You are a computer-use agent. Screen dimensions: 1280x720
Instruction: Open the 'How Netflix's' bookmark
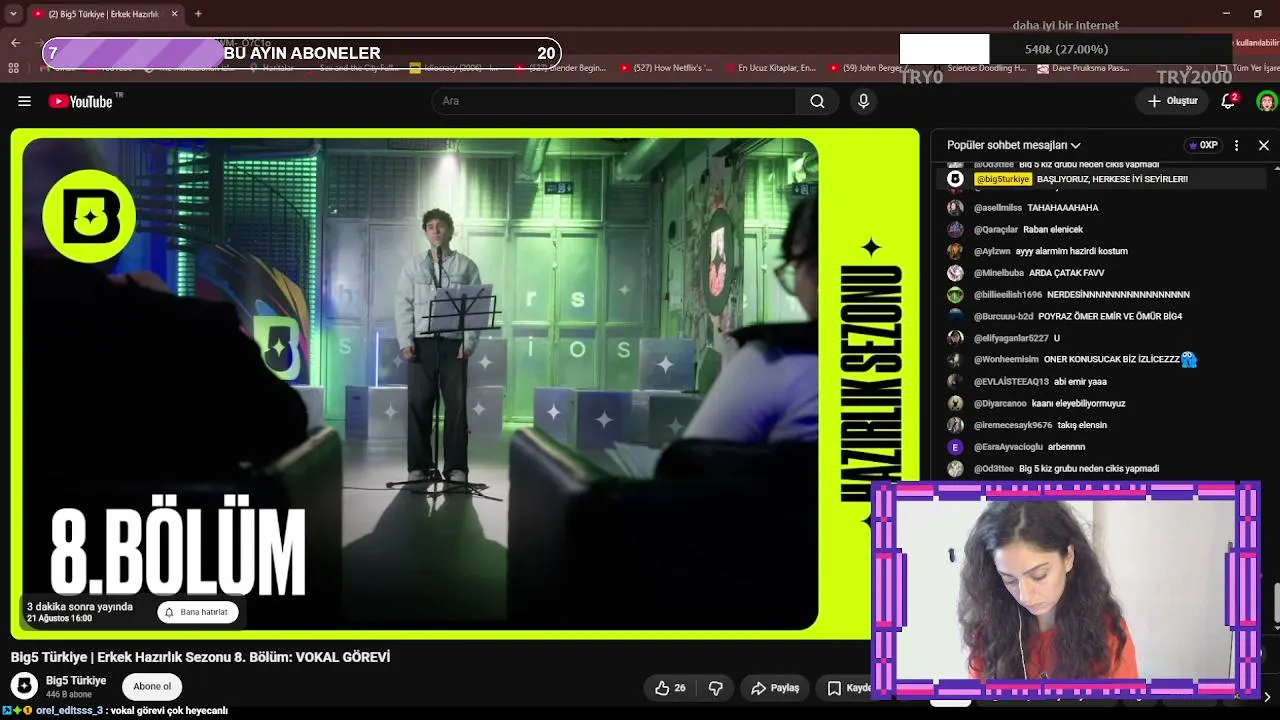coord(666,68)
